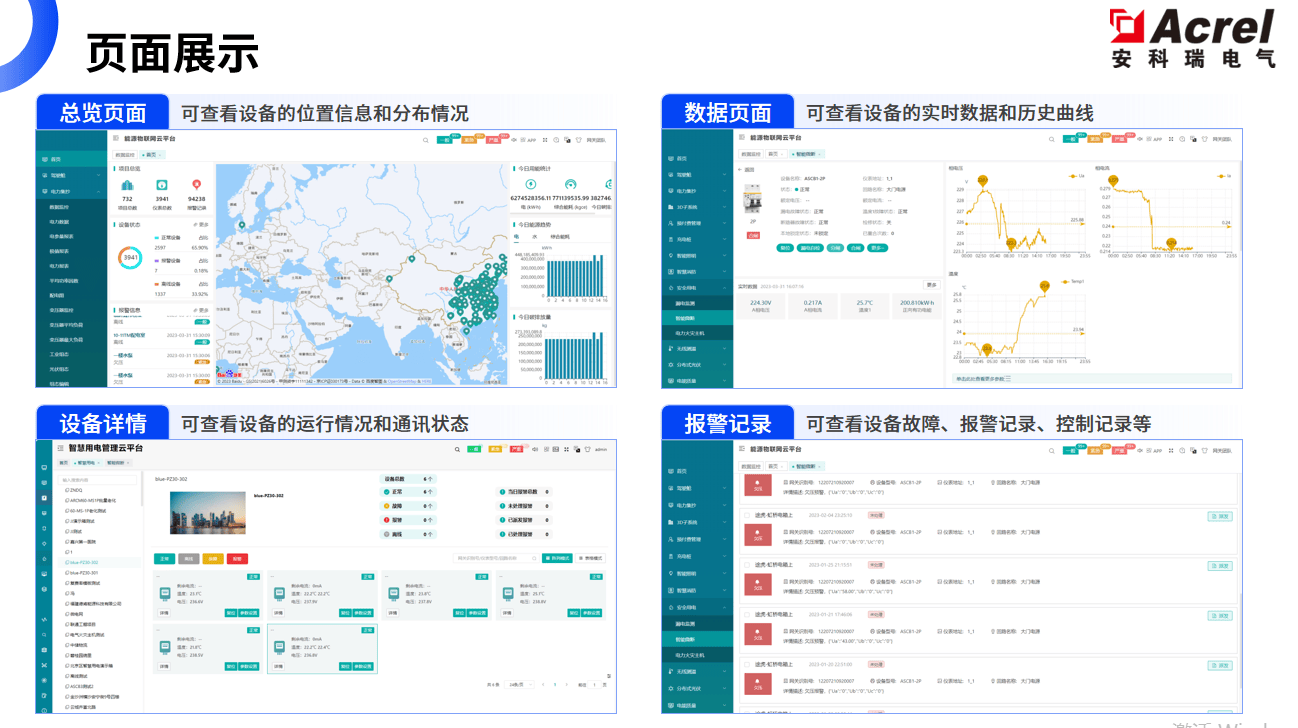Click the red 报警记录 pin icon in the overview
Screen dimensions: 1298x728
(196, 185)
